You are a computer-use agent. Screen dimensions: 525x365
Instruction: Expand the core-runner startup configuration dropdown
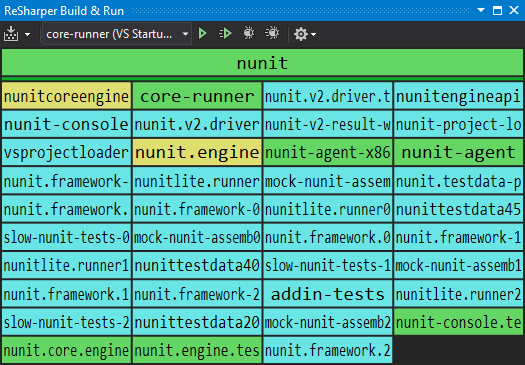pos(185,34)
